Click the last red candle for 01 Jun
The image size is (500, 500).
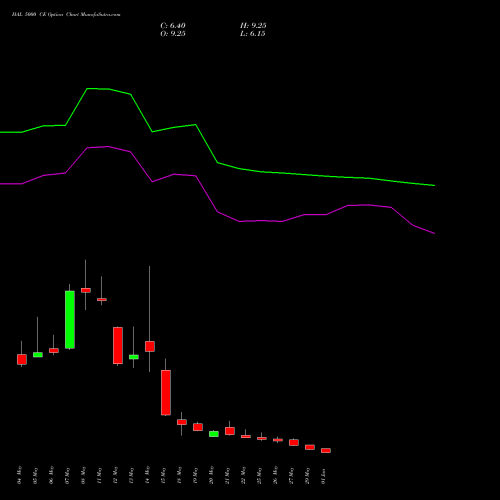click(x=326, y=450)
